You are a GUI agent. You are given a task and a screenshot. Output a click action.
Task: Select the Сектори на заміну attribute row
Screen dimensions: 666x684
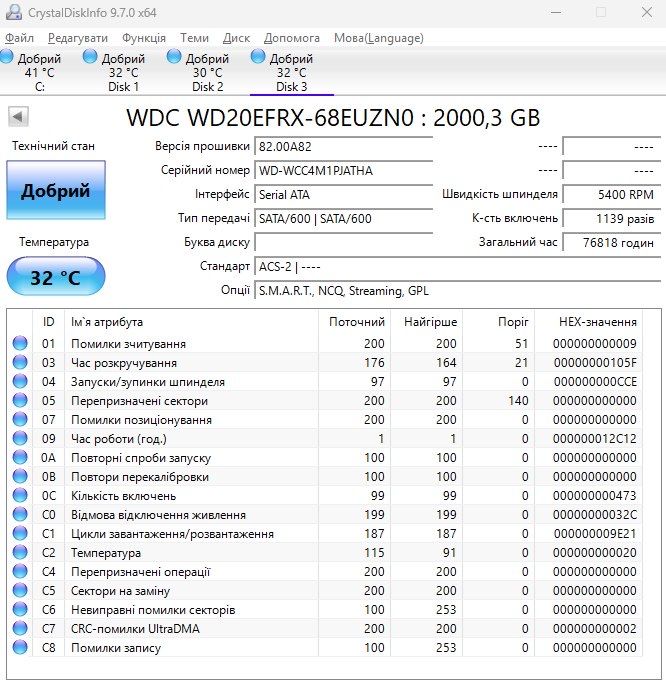pos(325,590)
